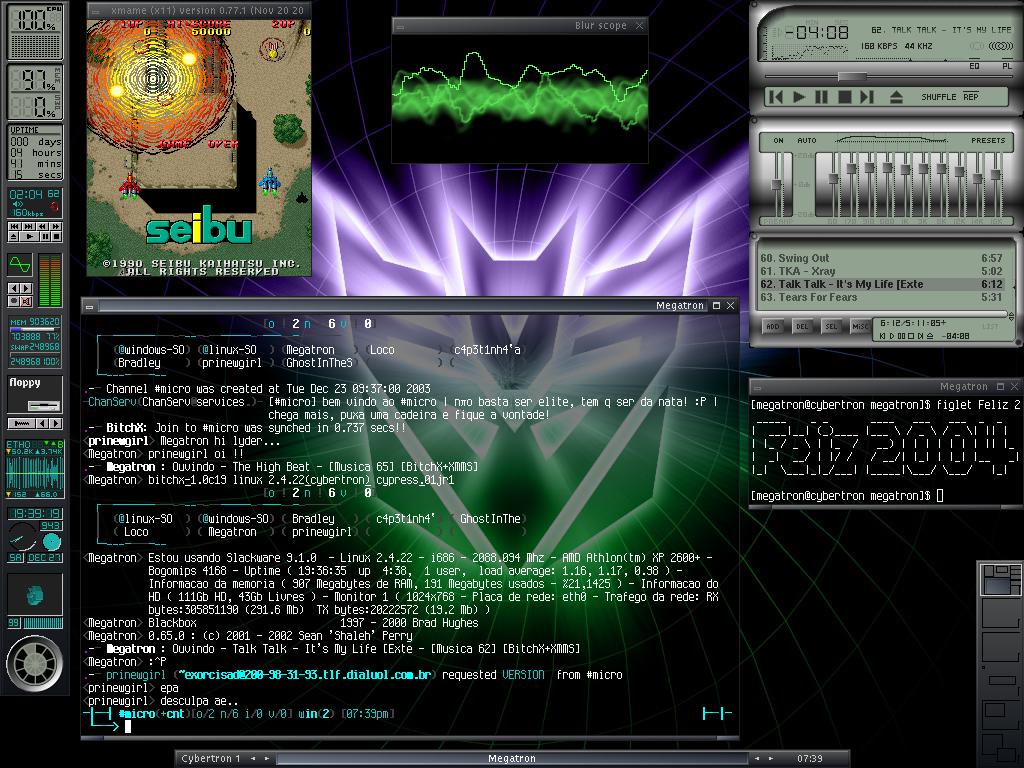The image size is (1024, 768).
Task: Open file with XMMS eject icon
Action: point(896,97)
